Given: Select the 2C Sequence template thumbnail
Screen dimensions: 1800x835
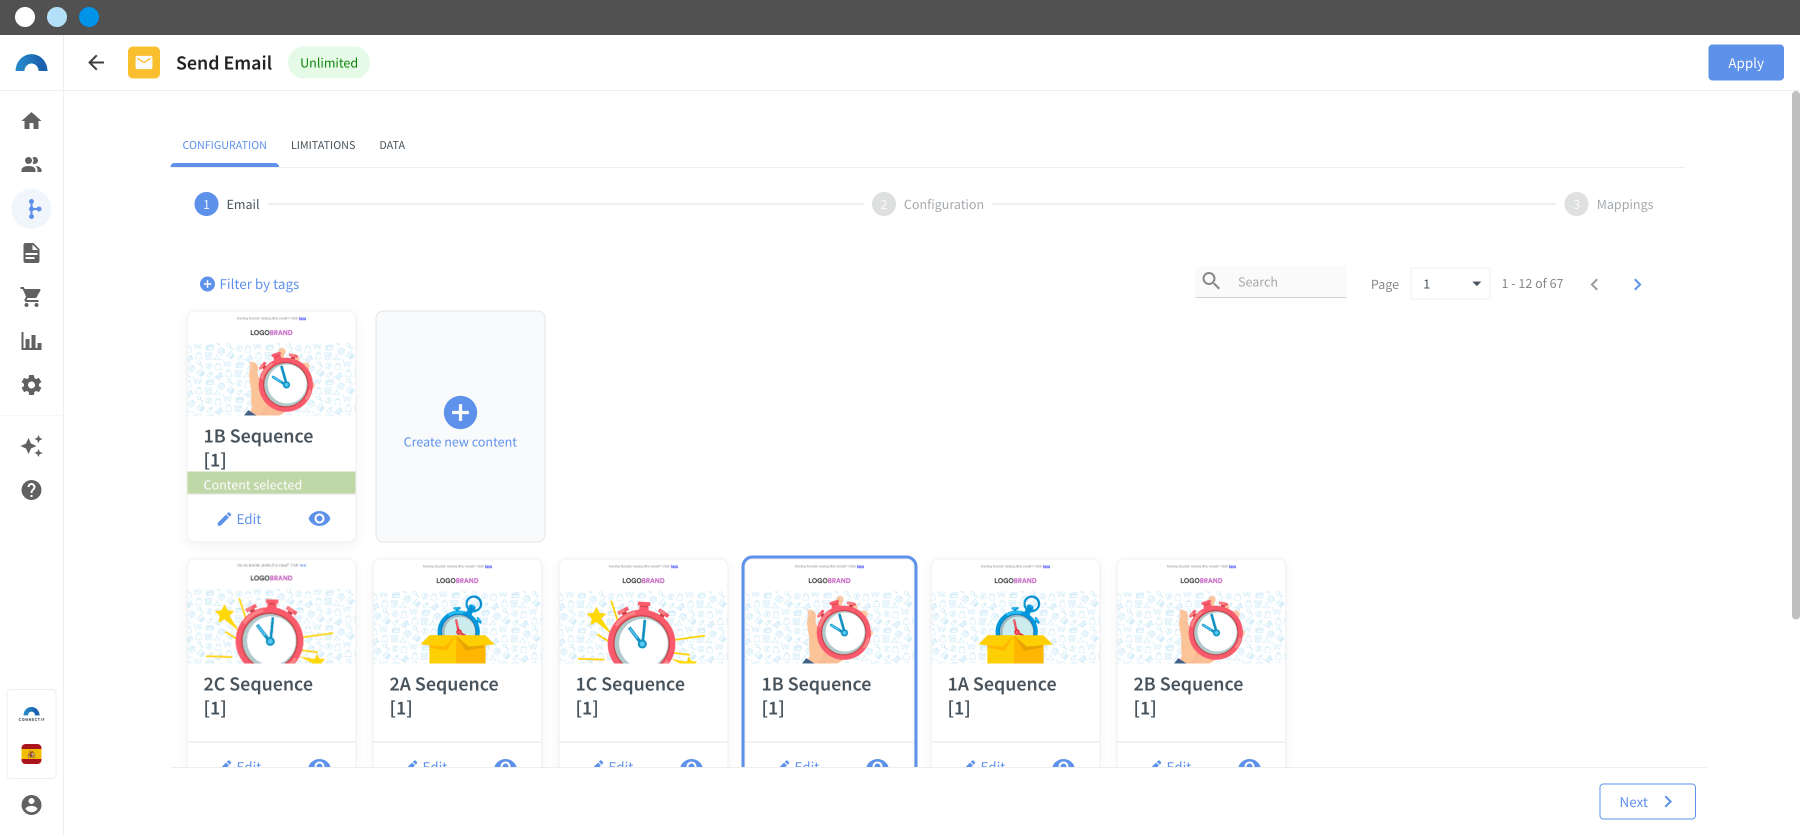Looking at the screenshot, I should point(271,612).
